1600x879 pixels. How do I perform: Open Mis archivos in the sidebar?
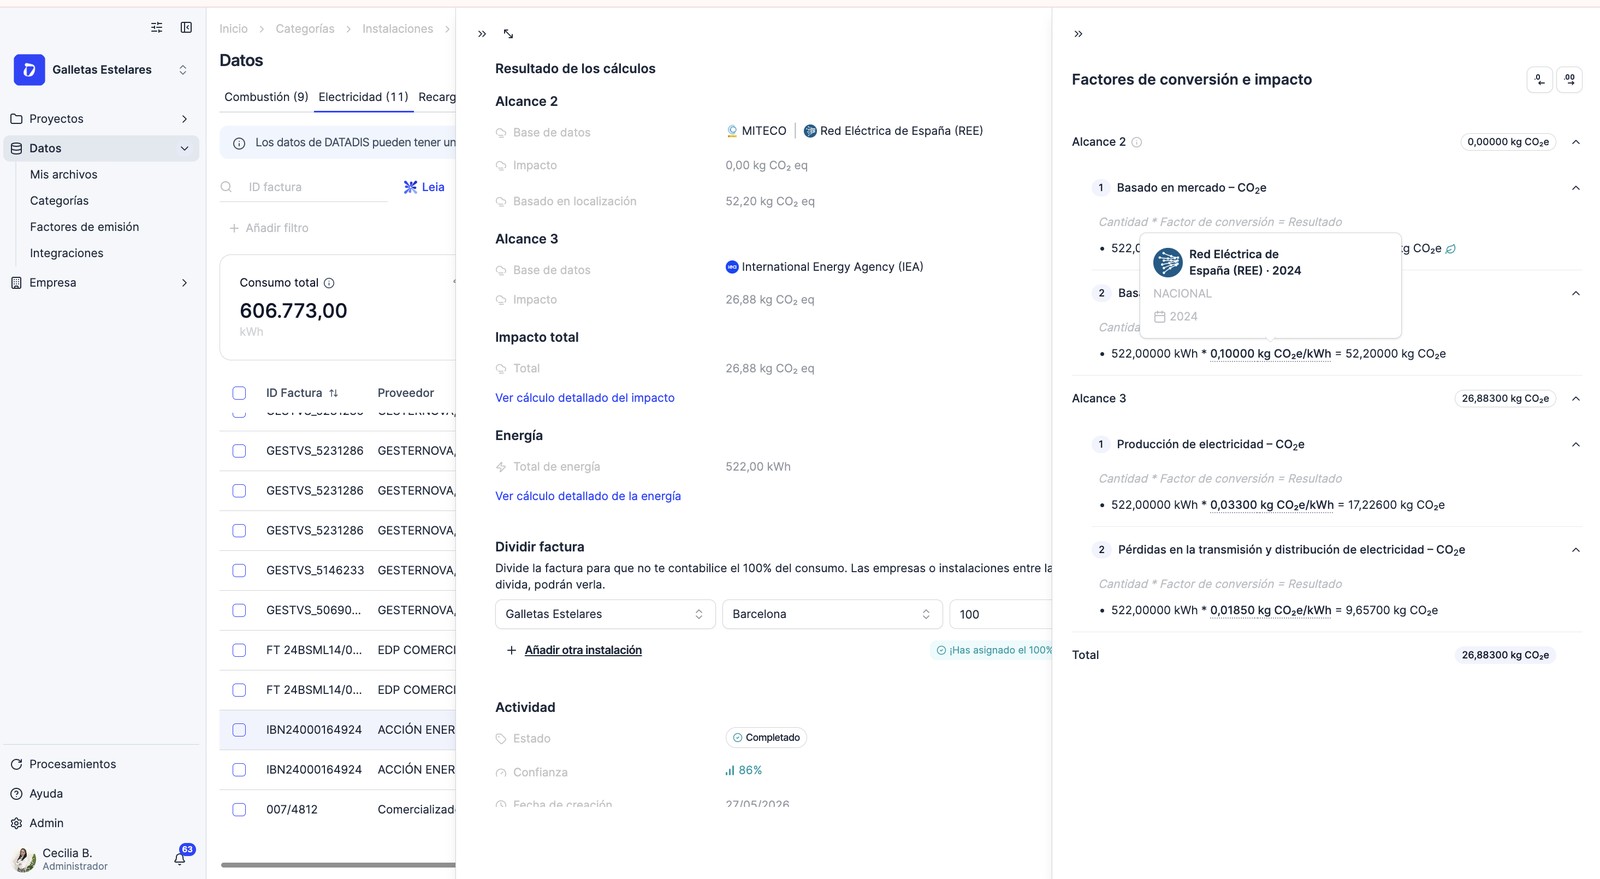click(64, 174)
